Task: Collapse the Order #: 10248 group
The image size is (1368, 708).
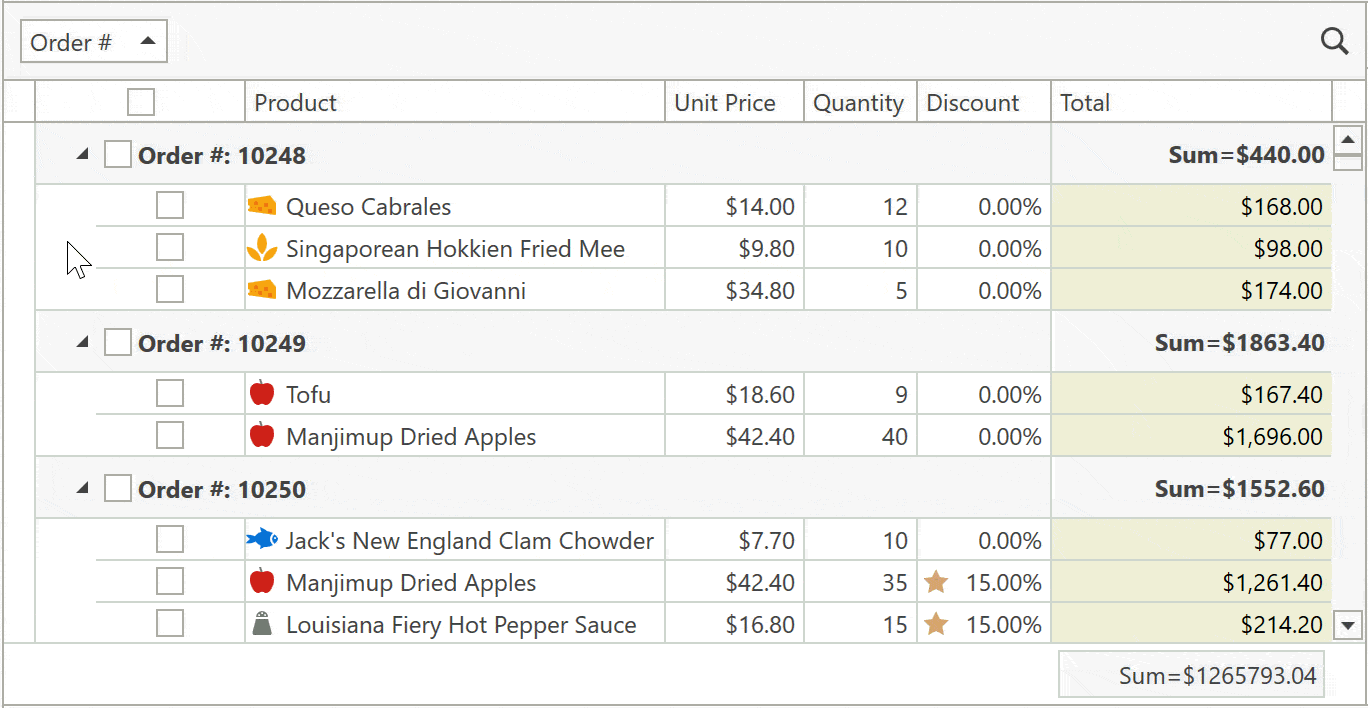Action: pos(83,154)
